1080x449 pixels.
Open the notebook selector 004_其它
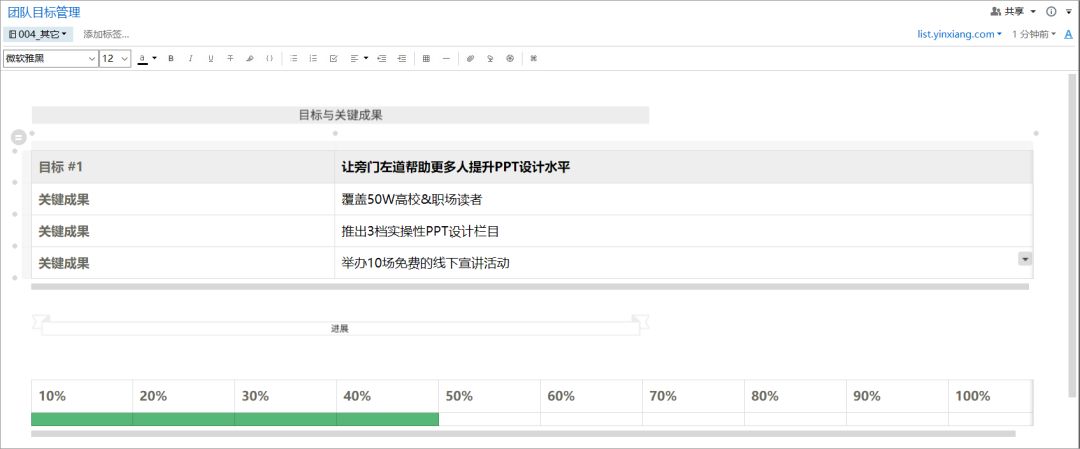[x=38, y=34]
